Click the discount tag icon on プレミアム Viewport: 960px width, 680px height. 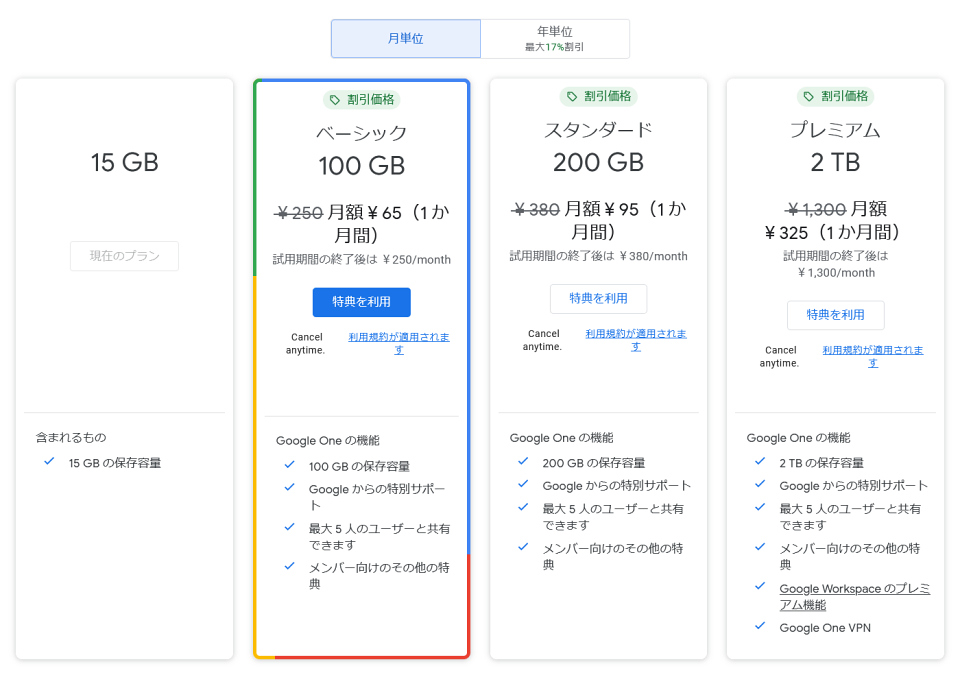click(808, 97)
